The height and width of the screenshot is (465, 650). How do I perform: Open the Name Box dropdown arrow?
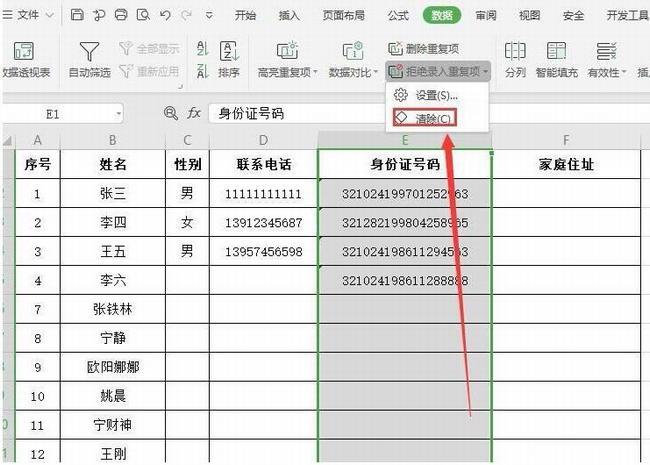tap(119, 114)
